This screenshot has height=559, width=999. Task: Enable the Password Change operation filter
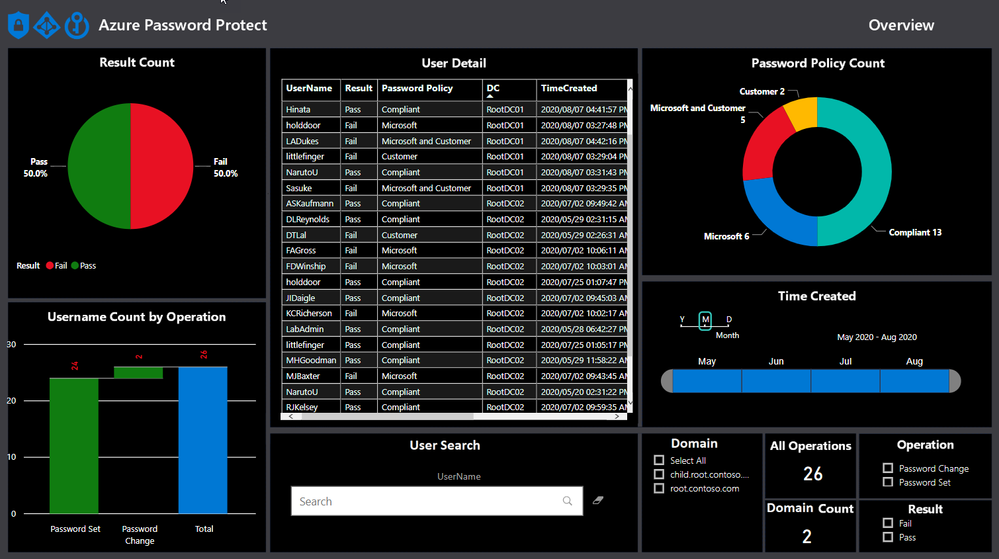888,468
